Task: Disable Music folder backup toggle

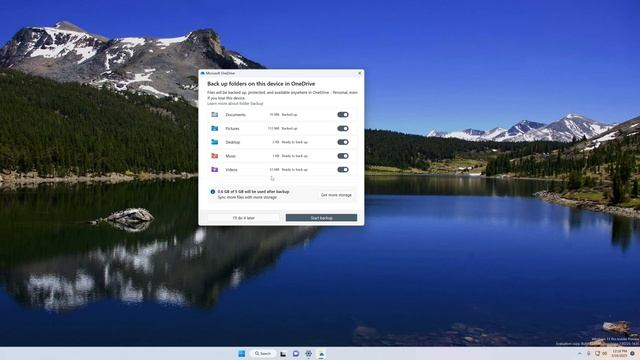Action: pyautogui.click(x=343, y=156)
